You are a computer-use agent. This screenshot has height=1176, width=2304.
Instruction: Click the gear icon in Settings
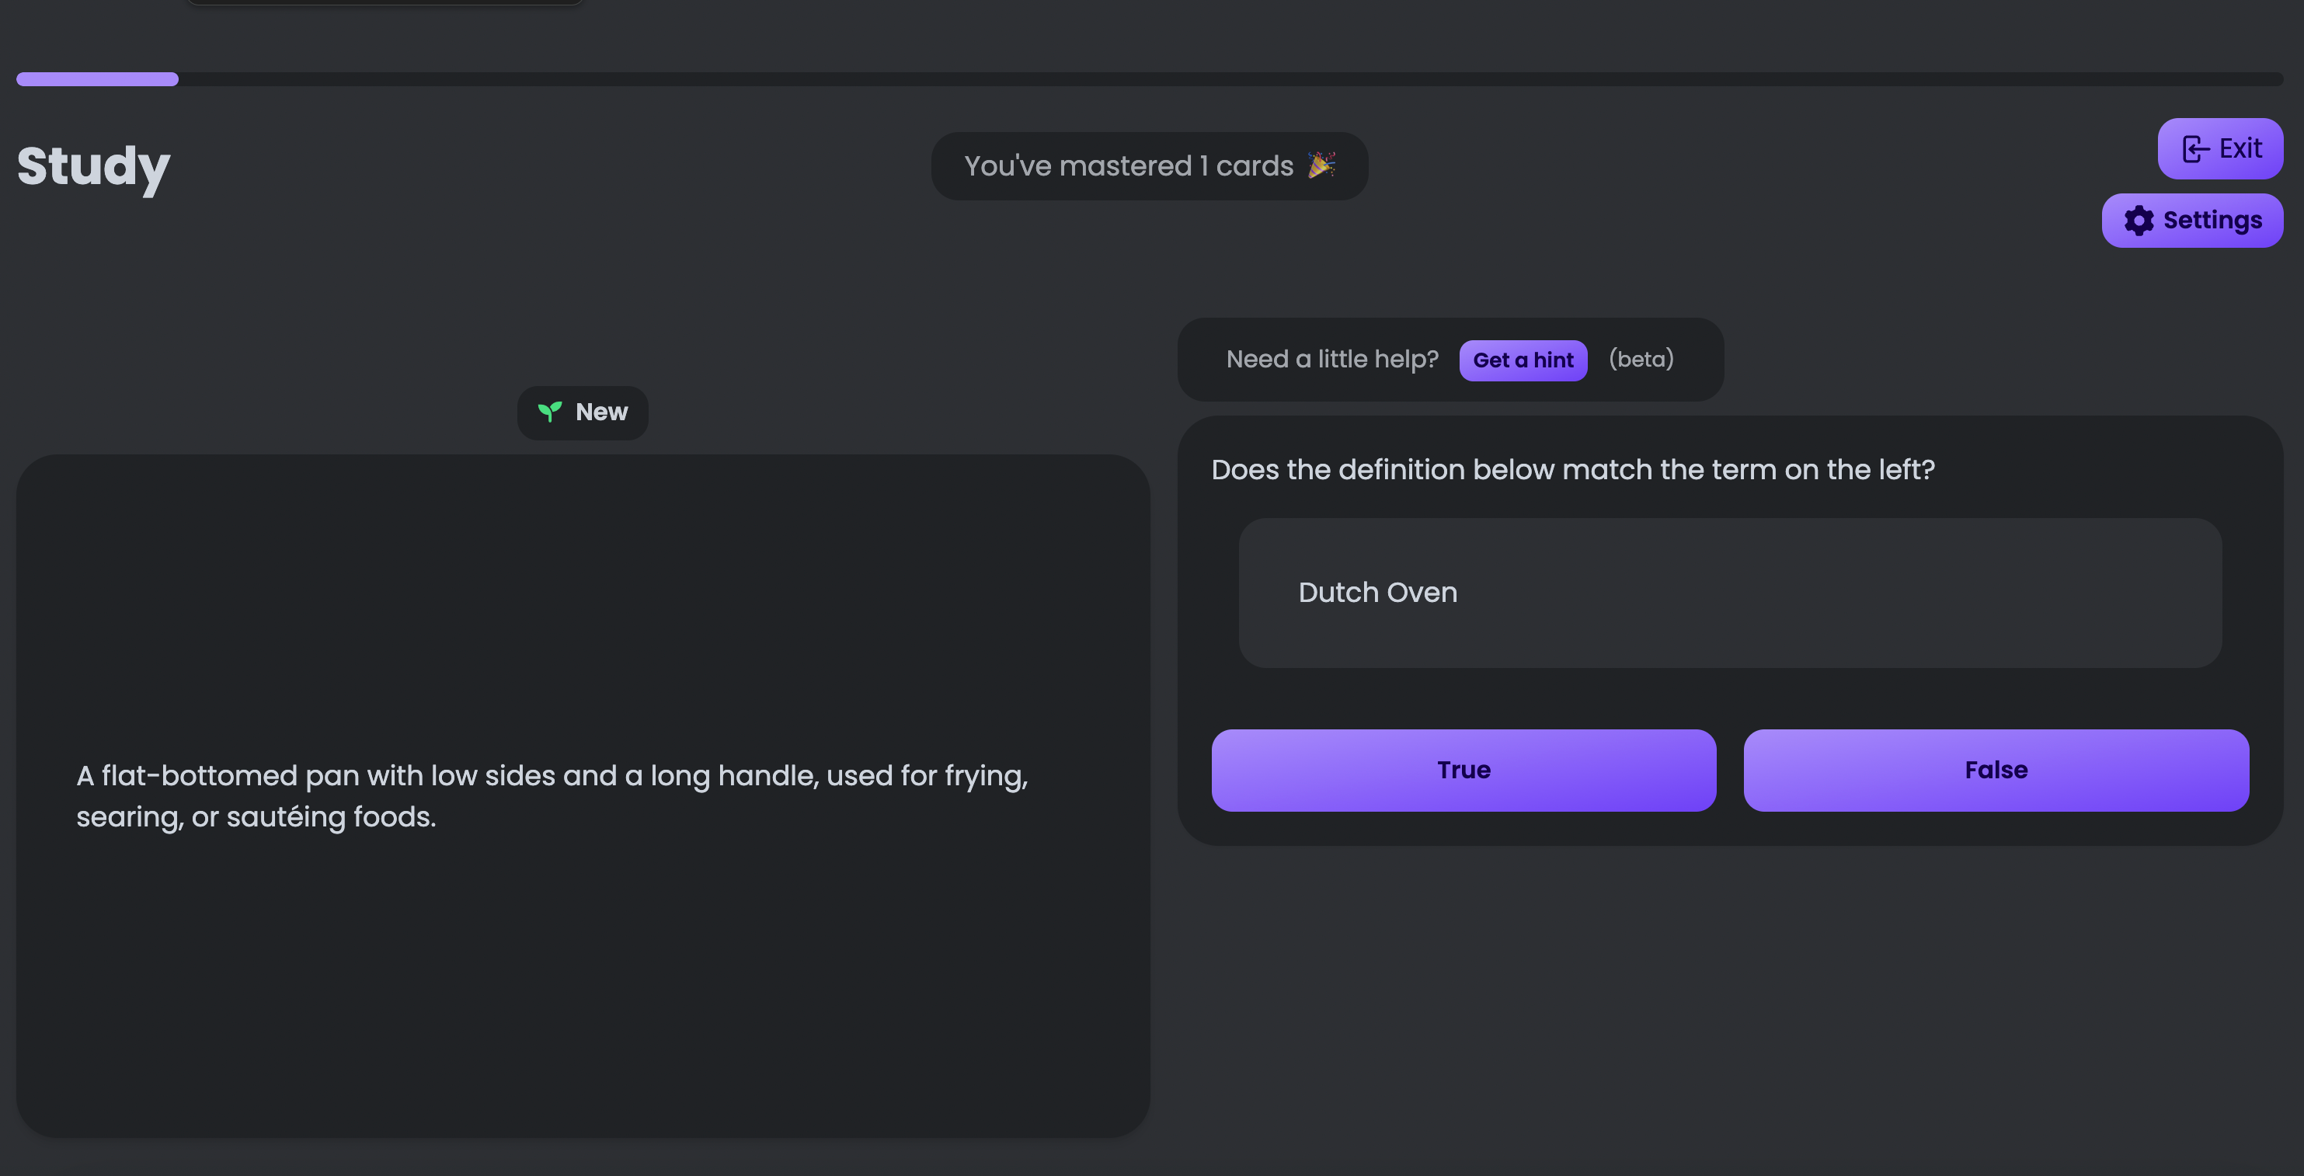(x=2138, y=221)
